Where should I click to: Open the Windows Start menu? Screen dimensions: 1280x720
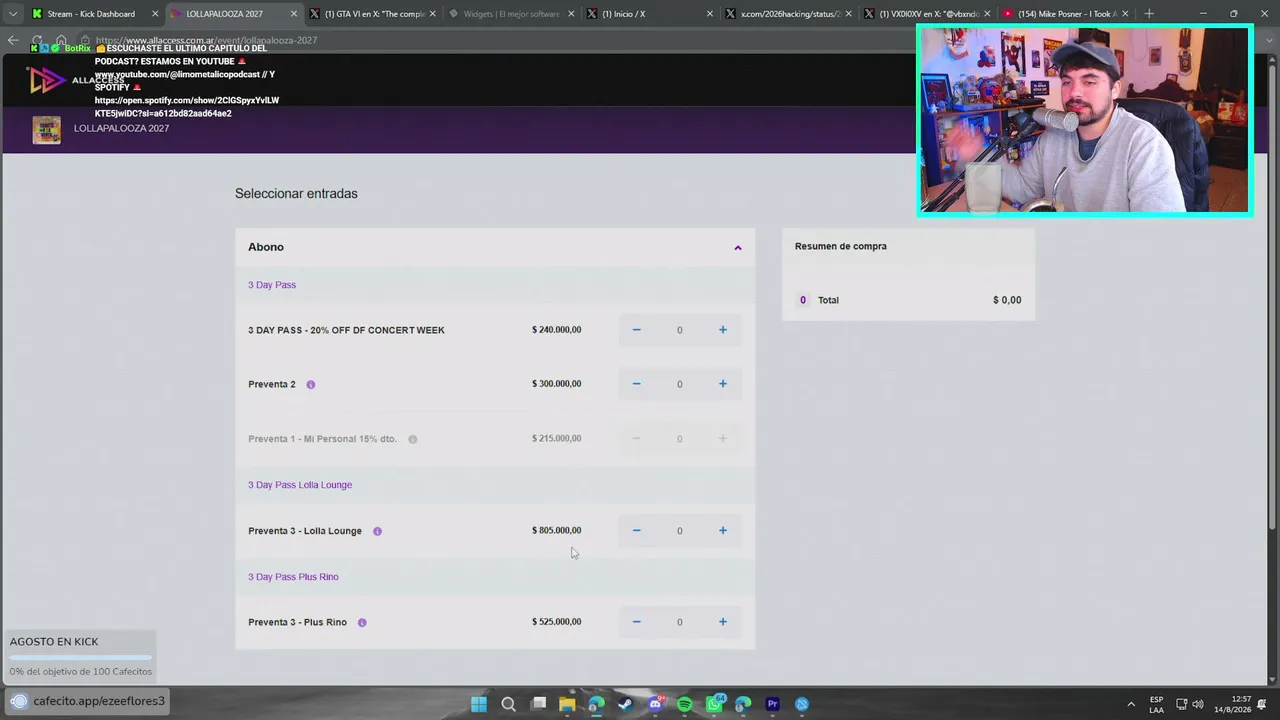pos(479,704)
